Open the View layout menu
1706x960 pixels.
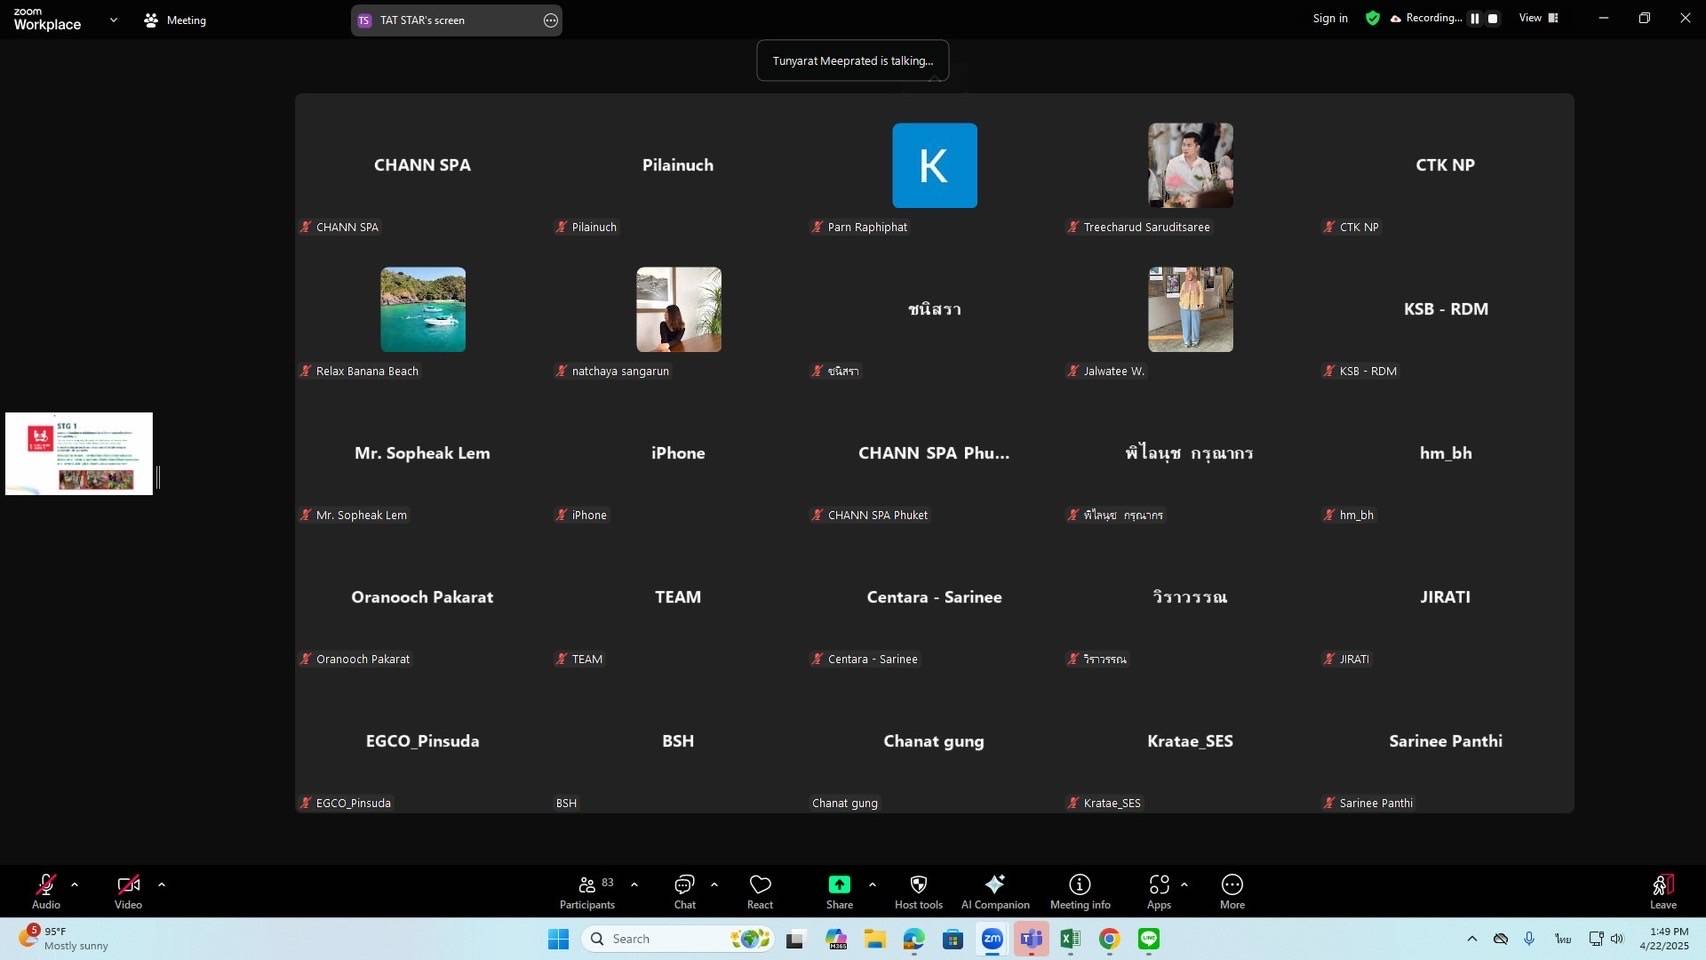[1538, 18]
